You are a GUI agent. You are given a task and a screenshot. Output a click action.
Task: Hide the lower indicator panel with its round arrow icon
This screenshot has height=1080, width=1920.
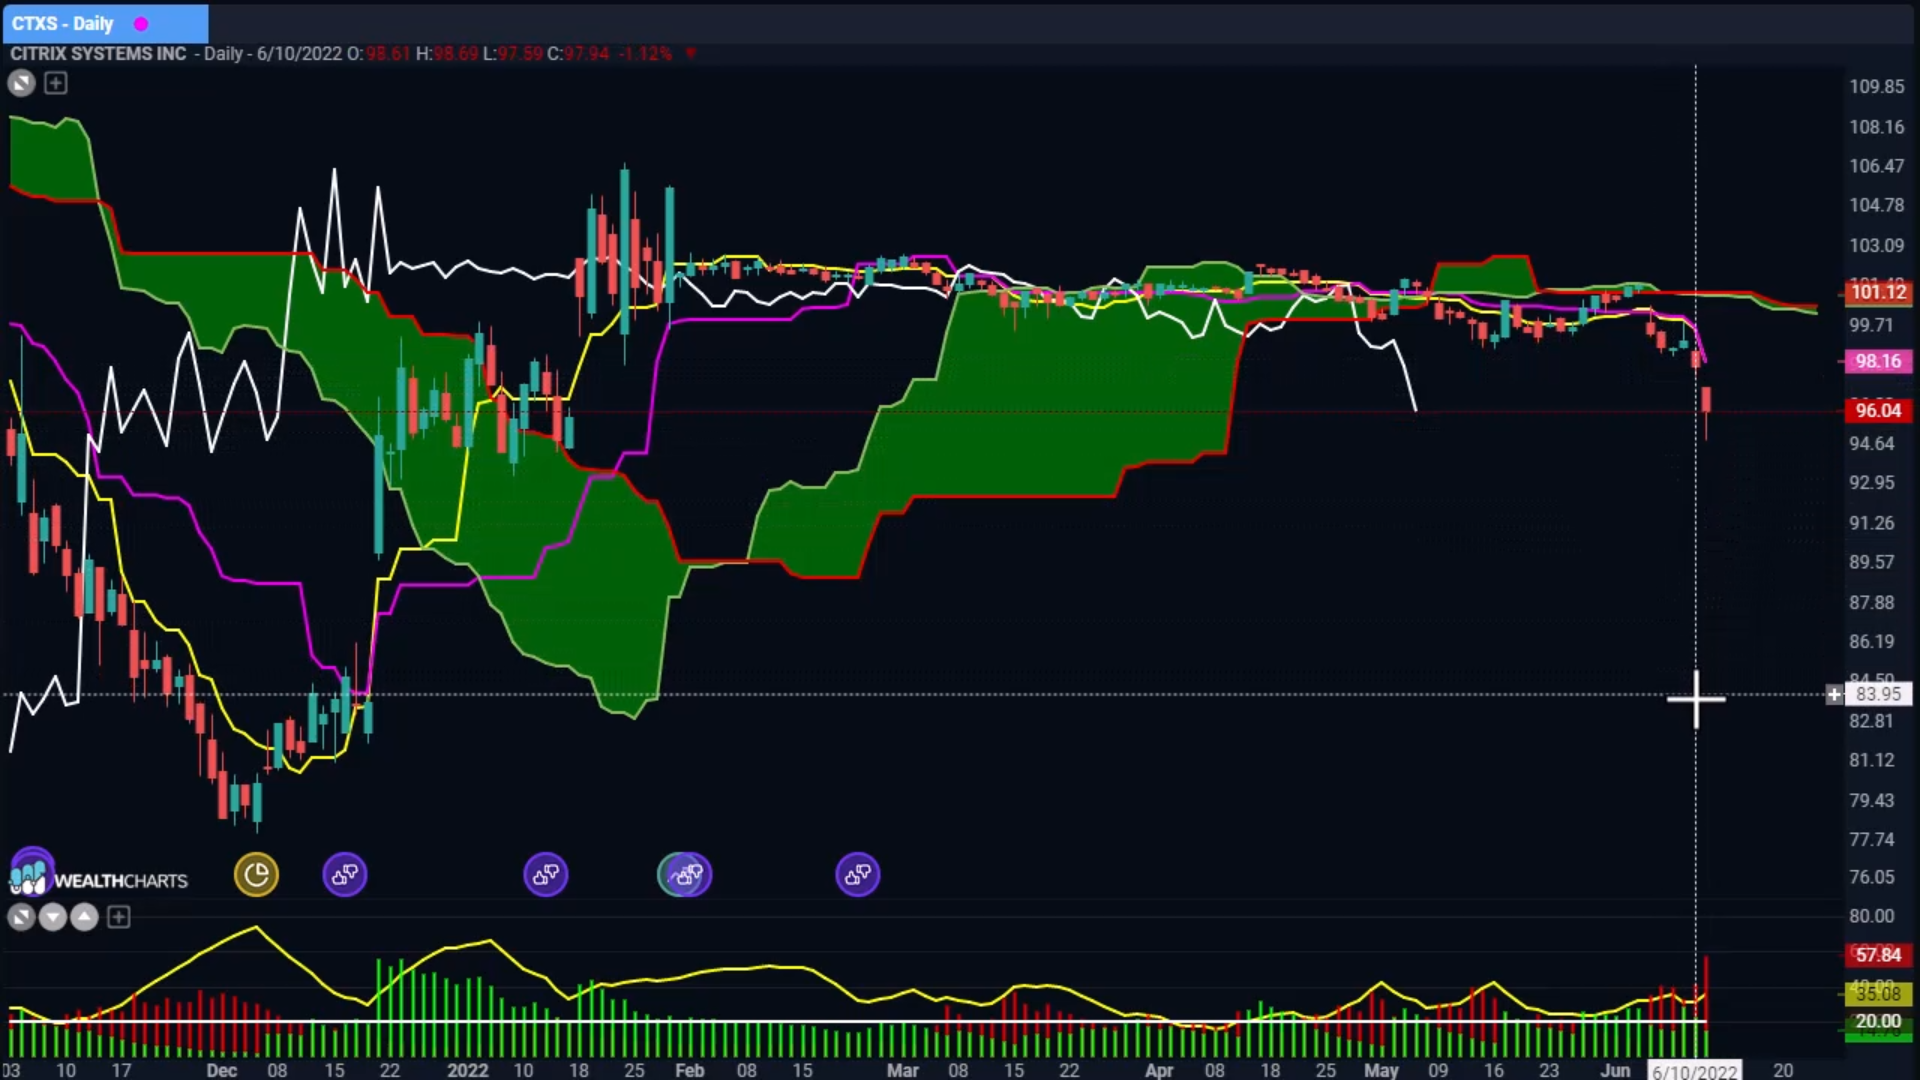(21, 917)
